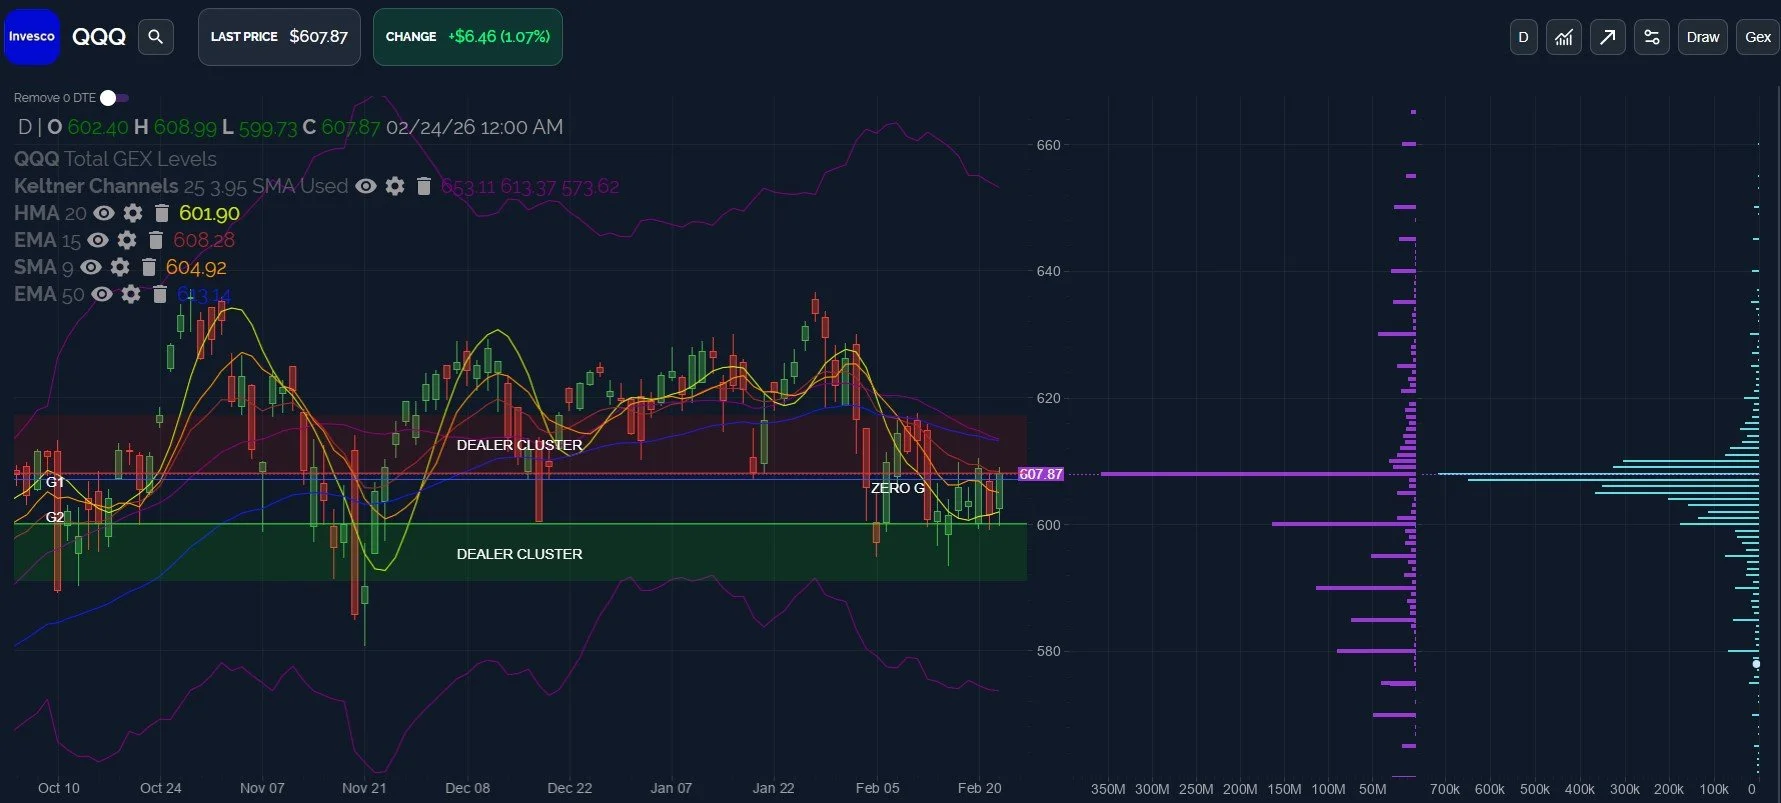Viewport: 1781px width, 803px height.
Task: Open EMA 15 settings gear
Action: (x=127, y=240)
